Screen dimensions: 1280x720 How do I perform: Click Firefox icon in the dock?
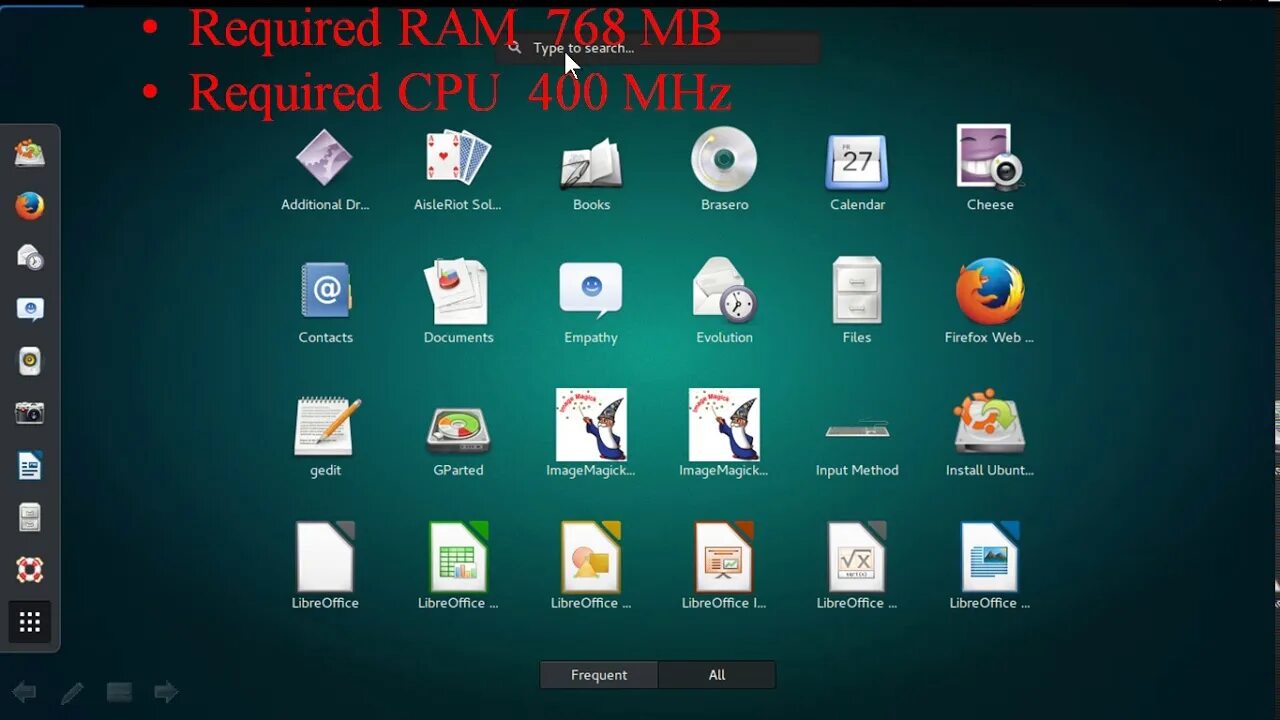[30, 205]
